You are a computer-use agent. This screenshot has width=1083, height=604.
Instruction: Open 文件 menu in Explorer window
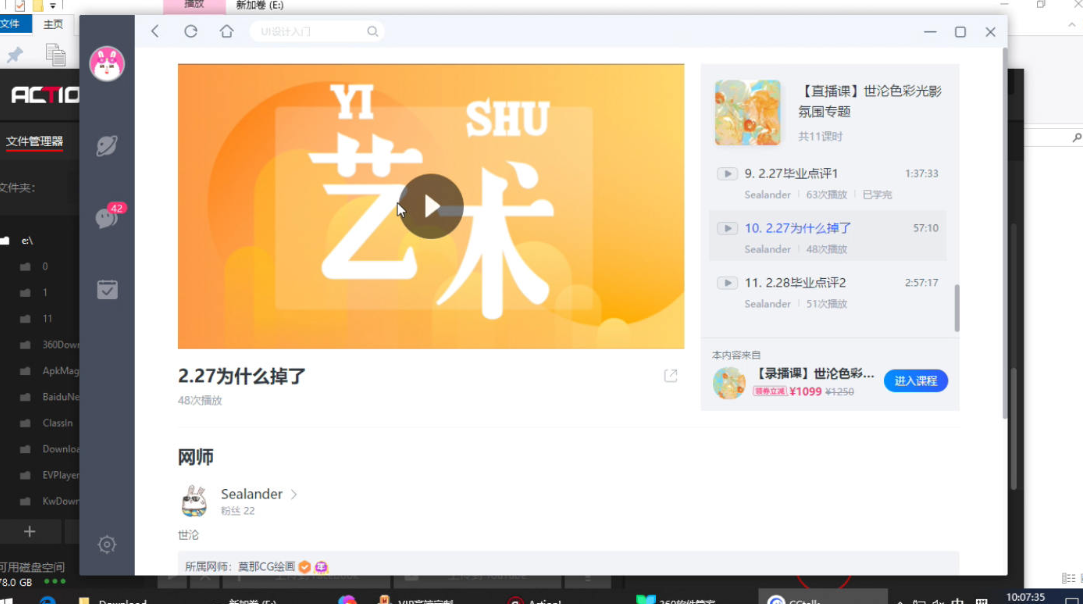(10, 23)
